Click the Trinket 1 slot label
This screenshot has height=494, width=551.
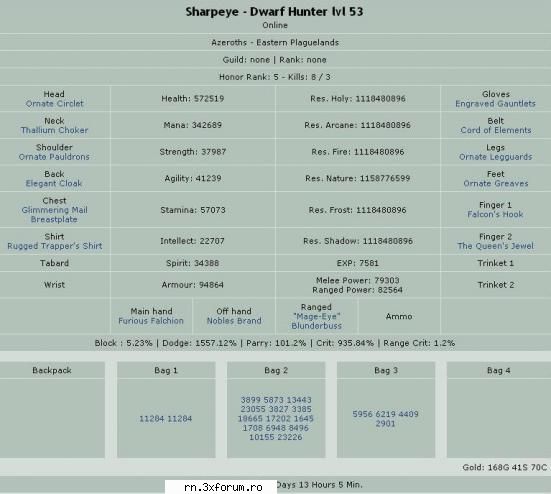pos(495,263)
